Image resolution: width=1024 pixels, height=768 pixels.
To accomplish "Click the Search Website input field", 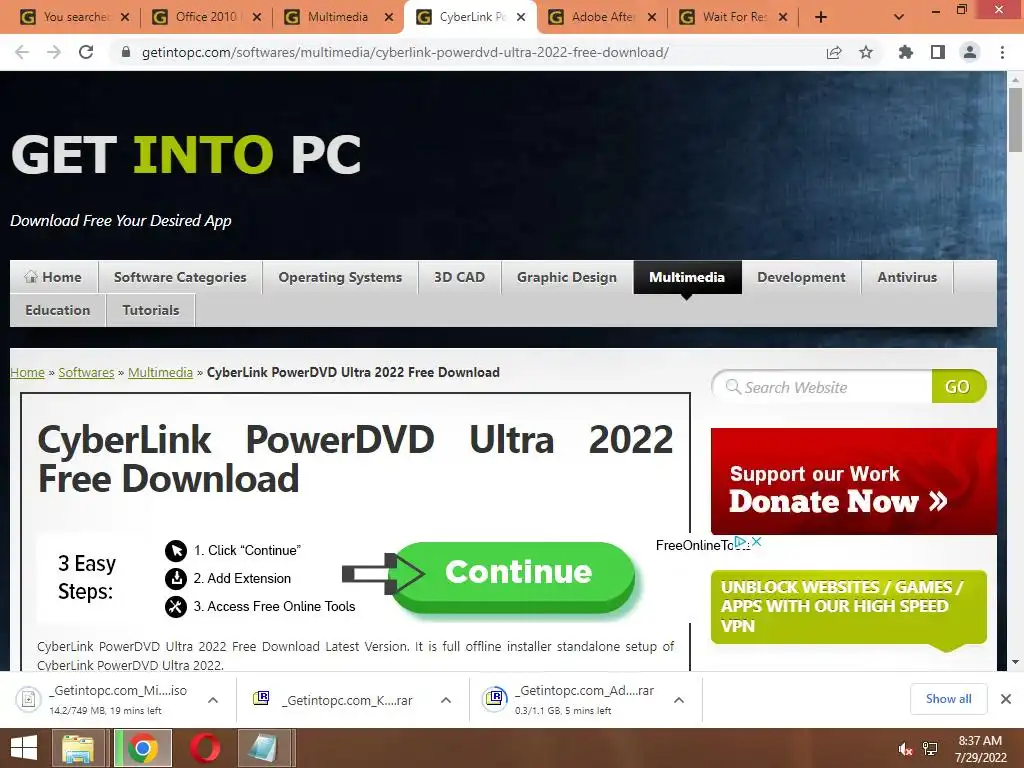I will (x=823, y=387).
